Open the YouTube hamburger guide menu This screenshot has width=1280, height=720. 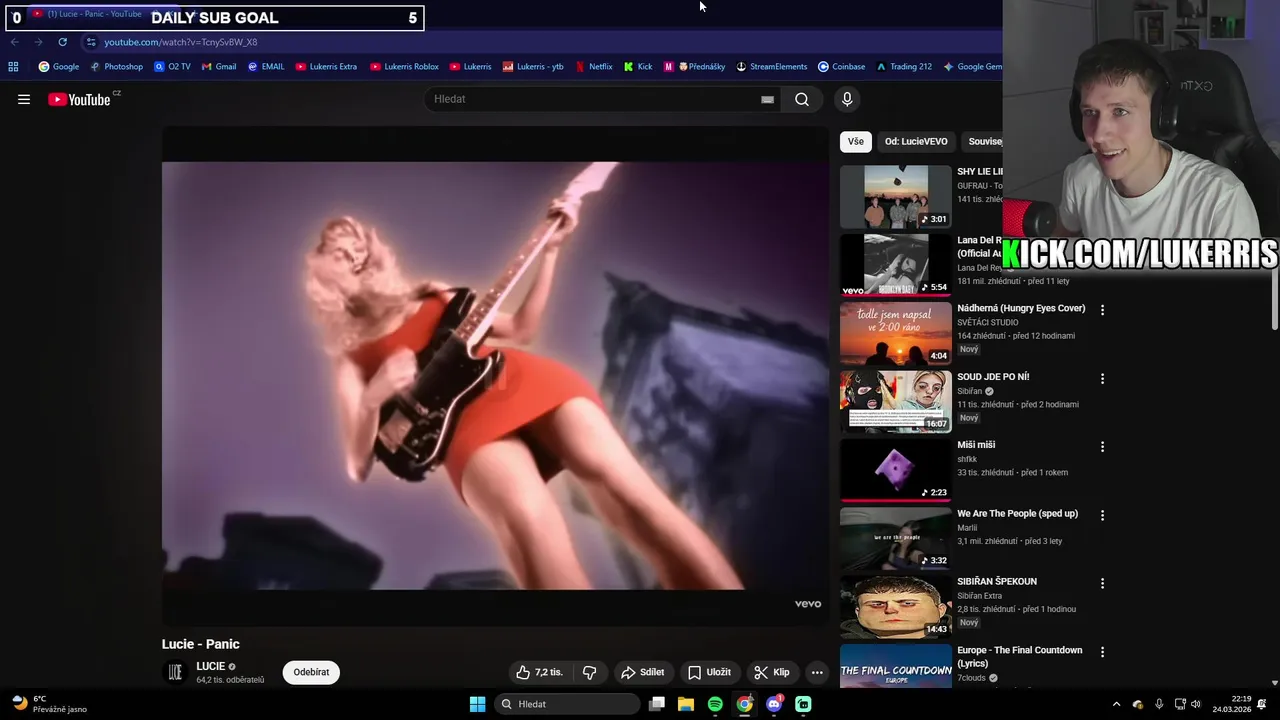coord(24,99)
